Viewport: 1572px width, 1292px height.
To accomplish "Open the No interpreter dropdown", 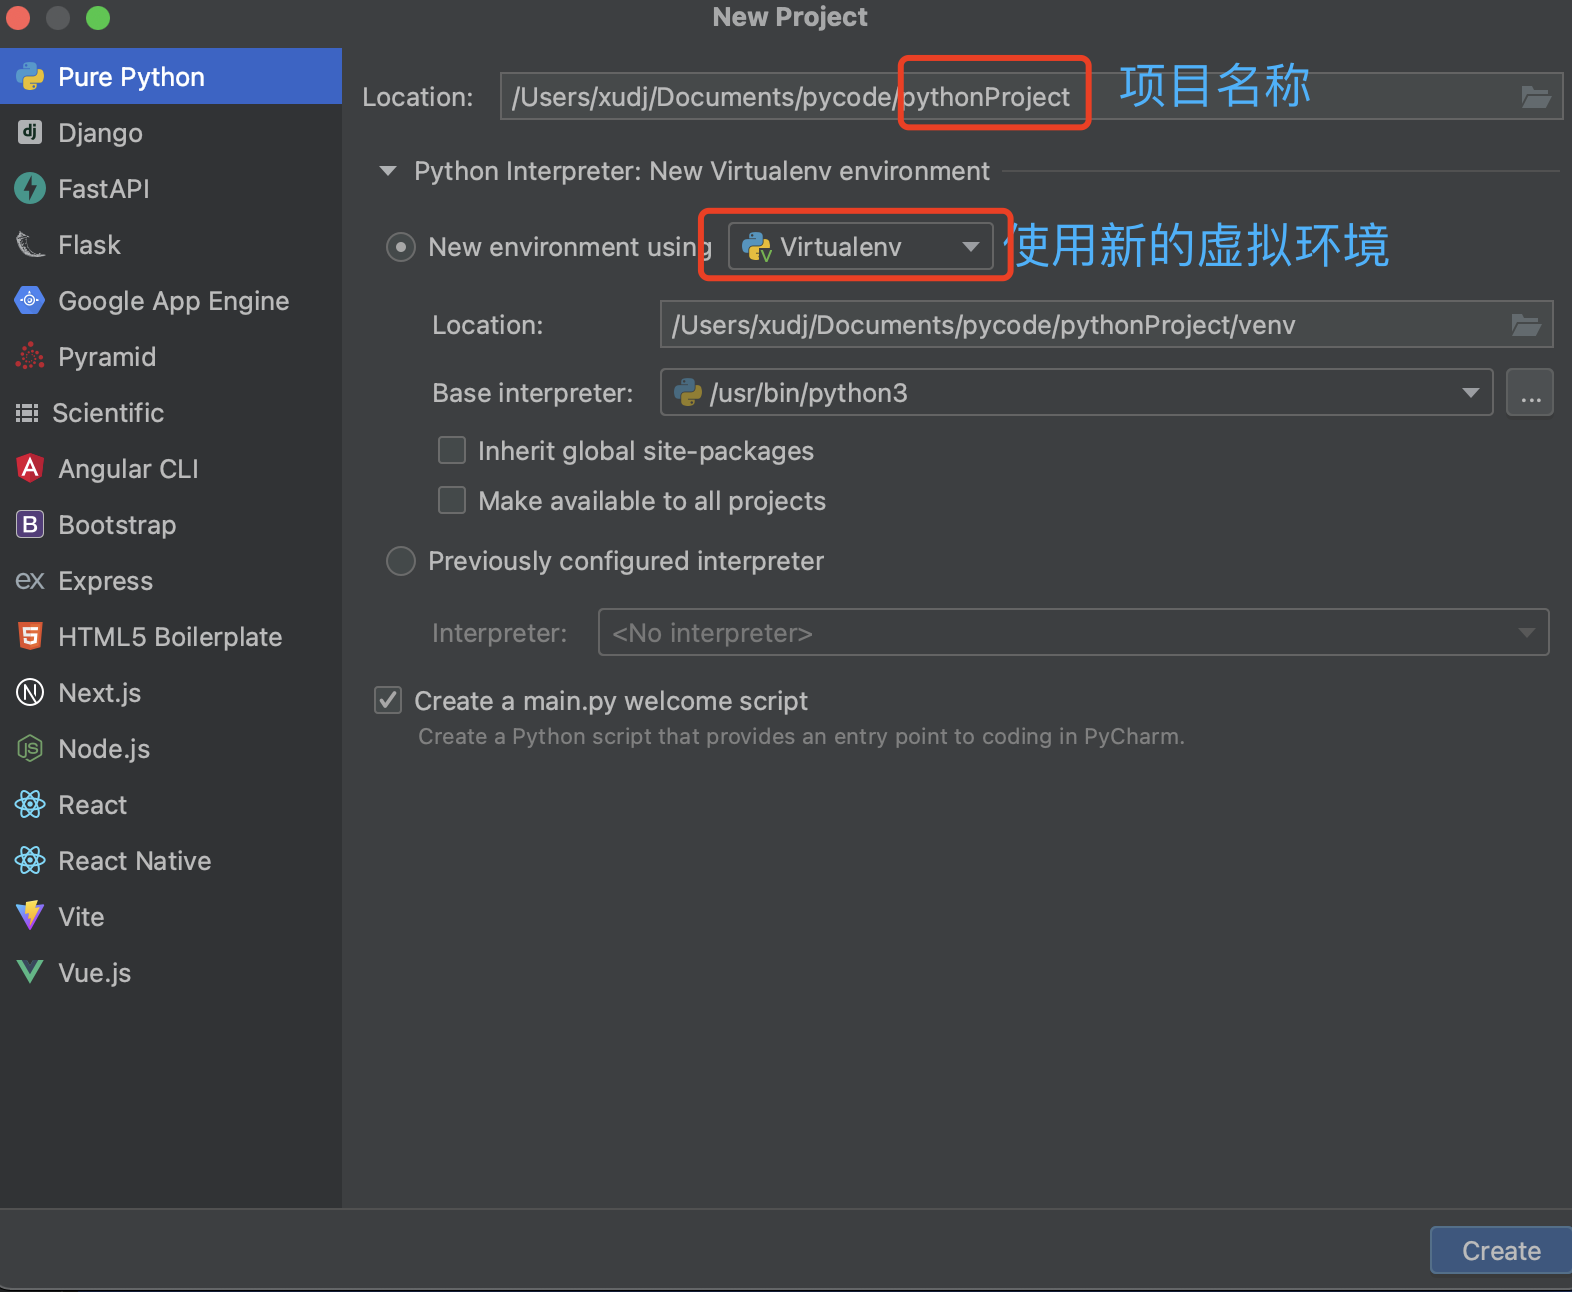I will click(x=1073, y=632).
